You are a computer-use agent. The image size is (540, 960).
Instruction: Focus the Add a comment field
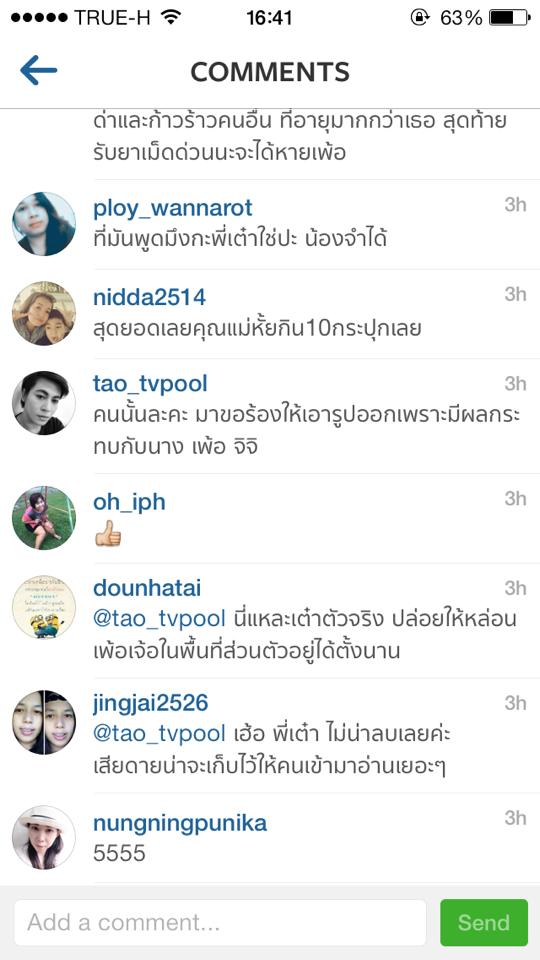coord(220,922)
